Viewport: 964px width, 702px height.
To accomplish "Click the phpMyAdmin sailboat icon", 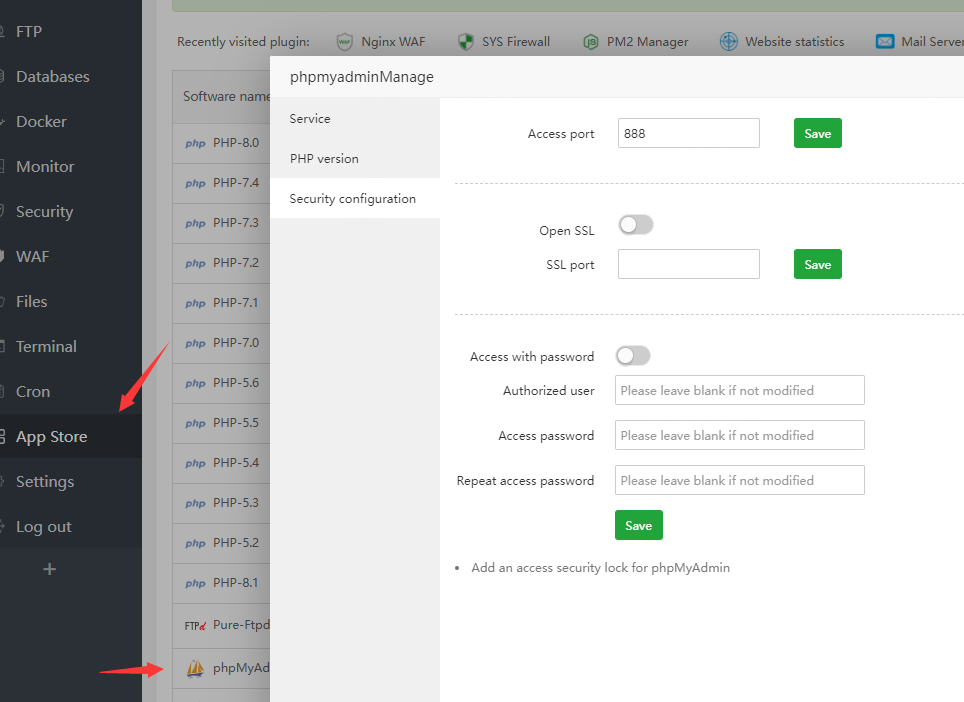I will click(195, 668).
